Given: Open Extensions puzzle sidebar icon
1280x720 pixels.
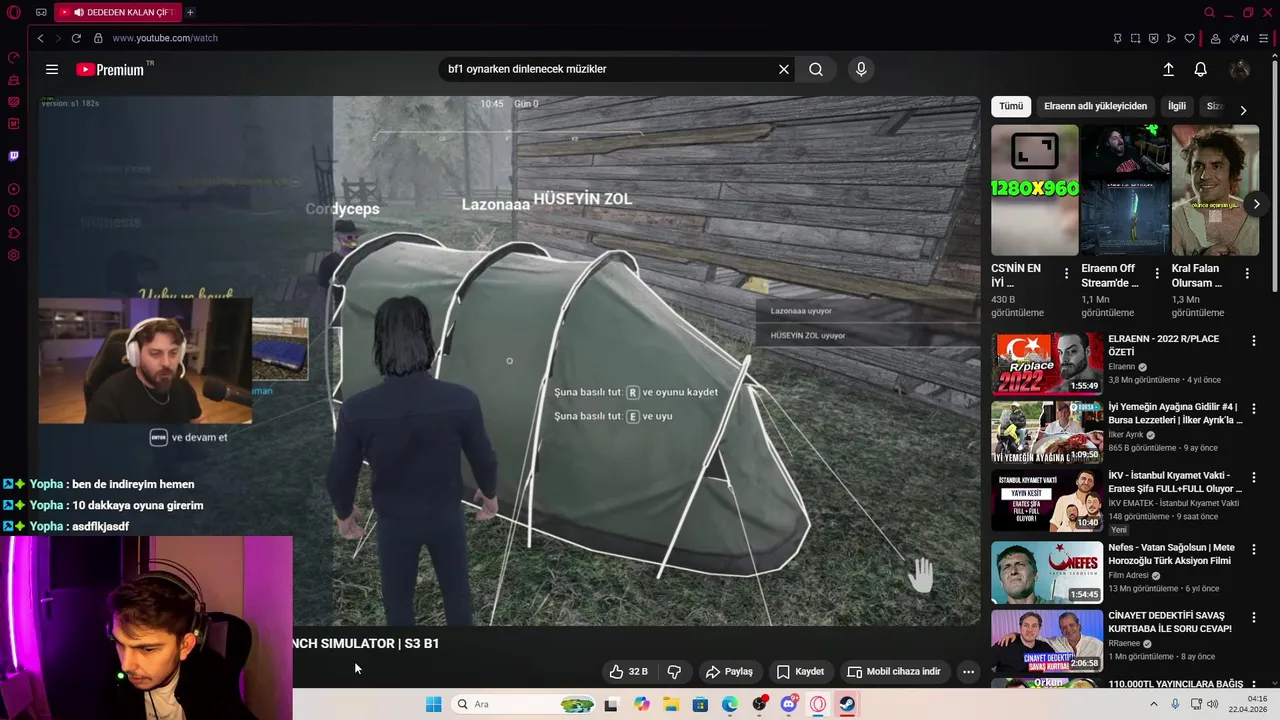Looking at the screenshot, I should (13, 233).
